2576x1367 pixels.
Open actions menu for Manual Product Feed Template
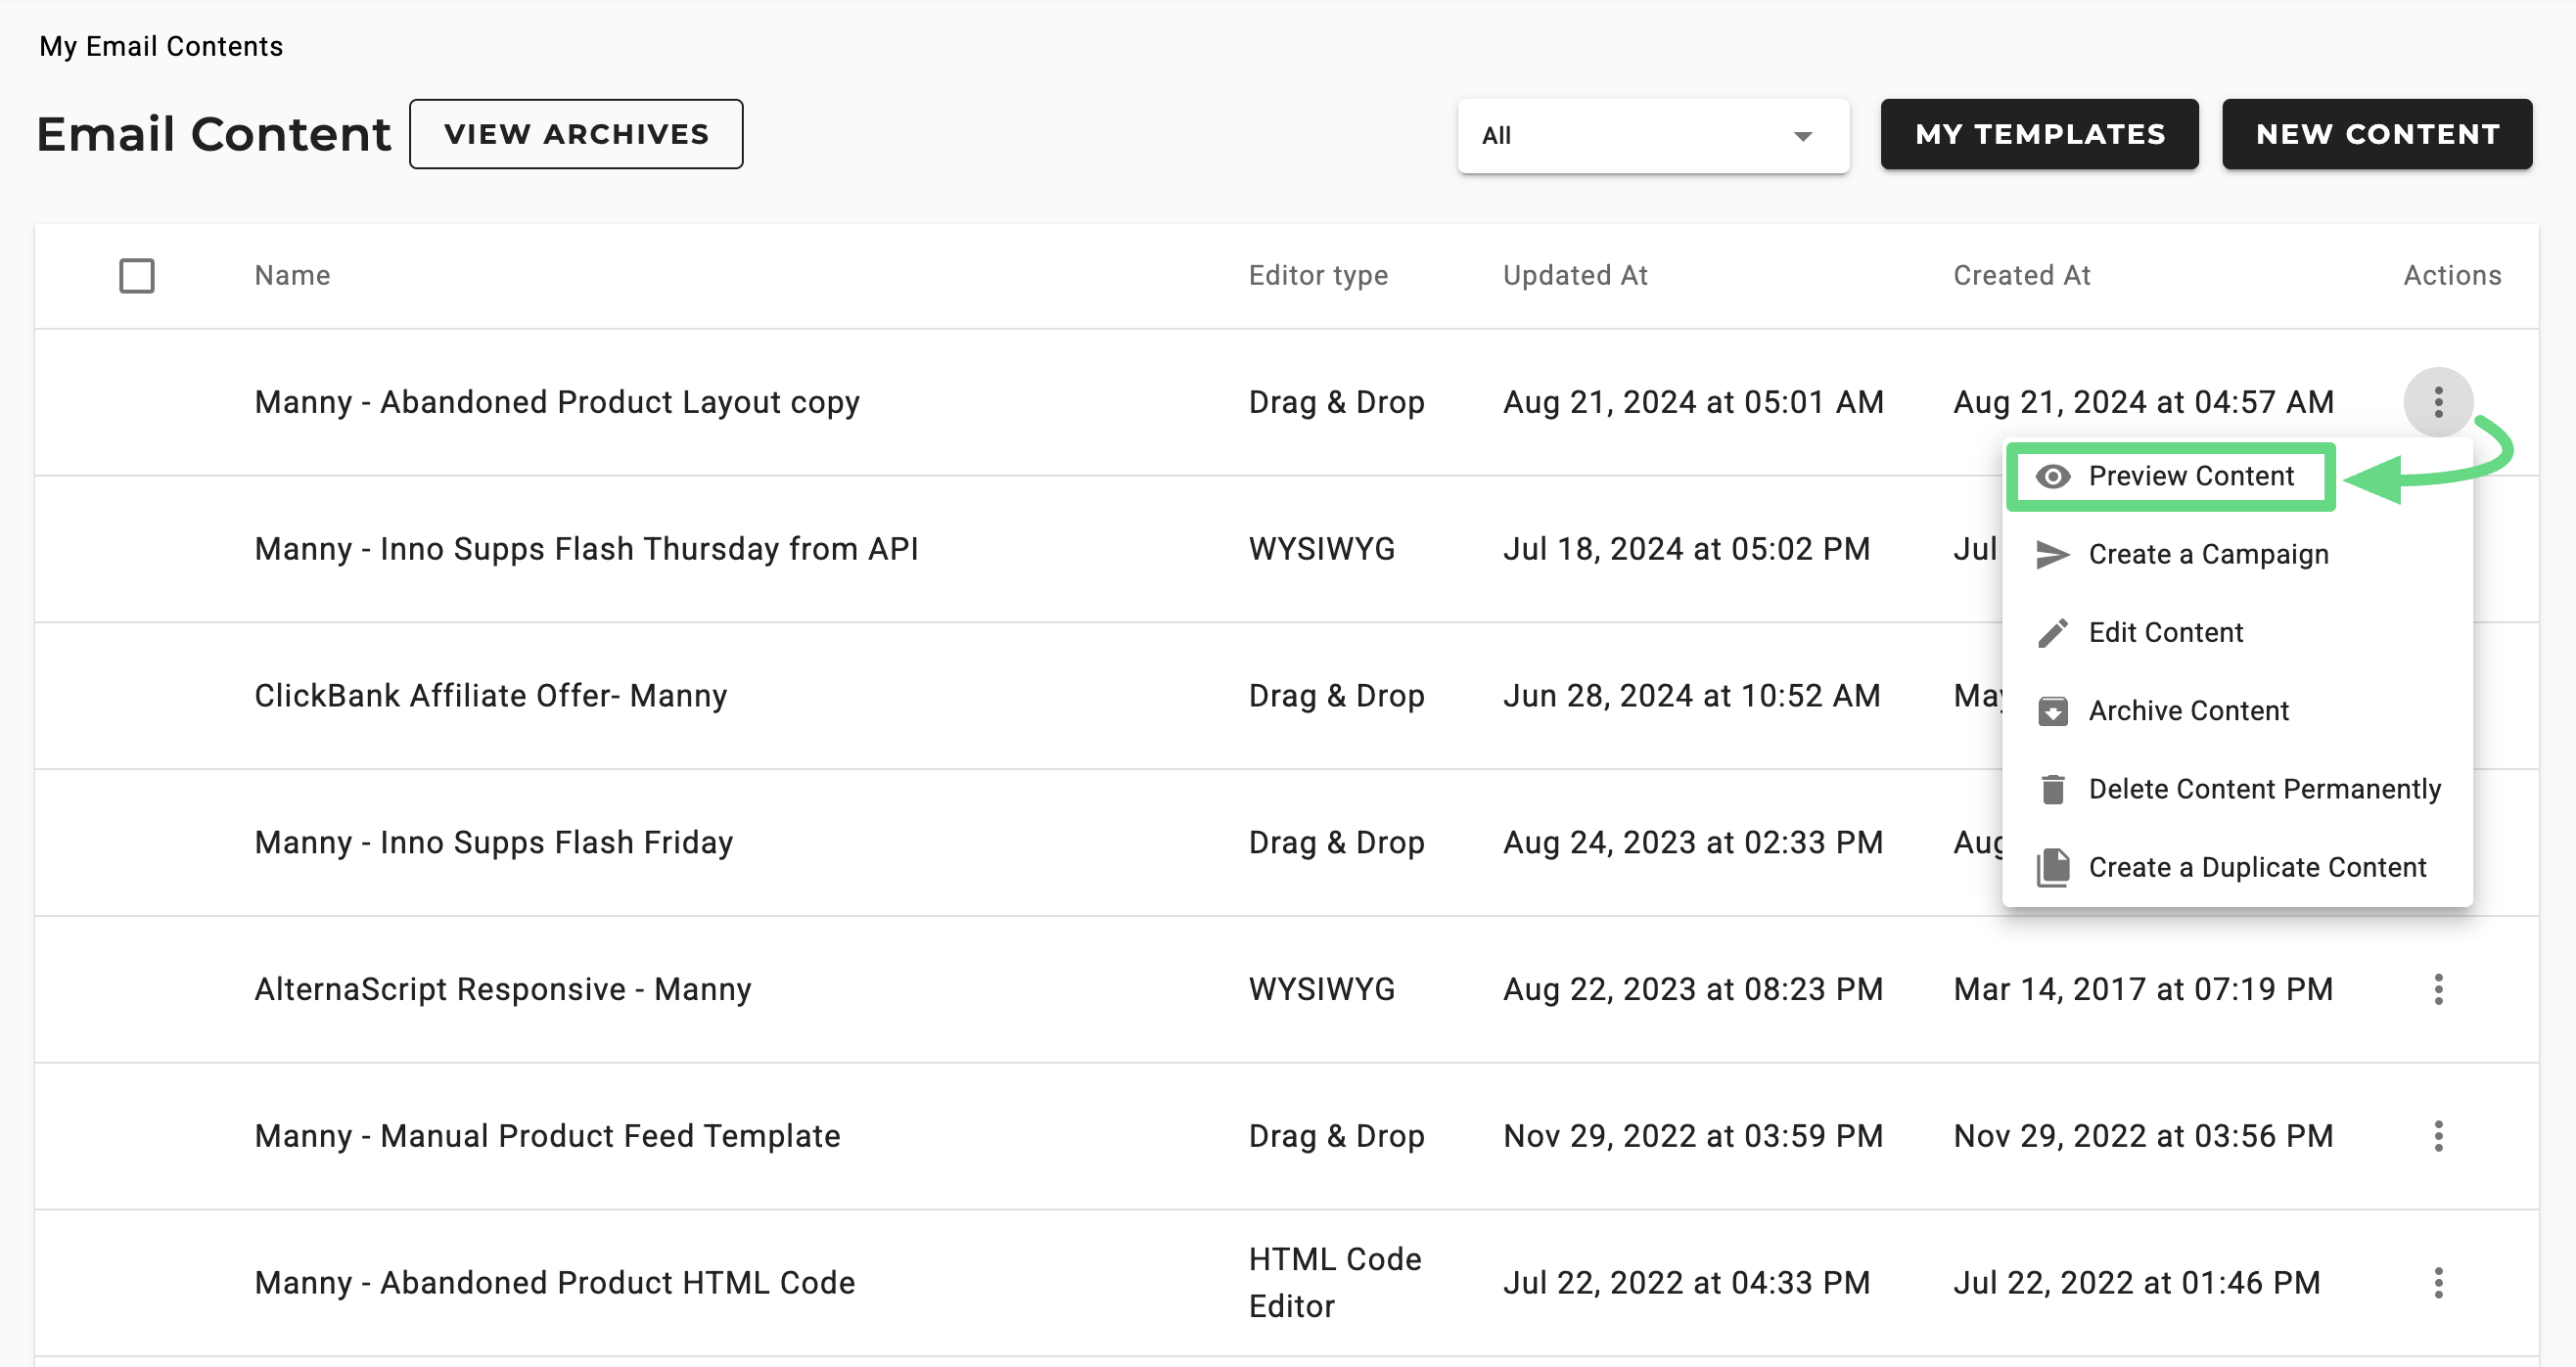[2438, 1136]
